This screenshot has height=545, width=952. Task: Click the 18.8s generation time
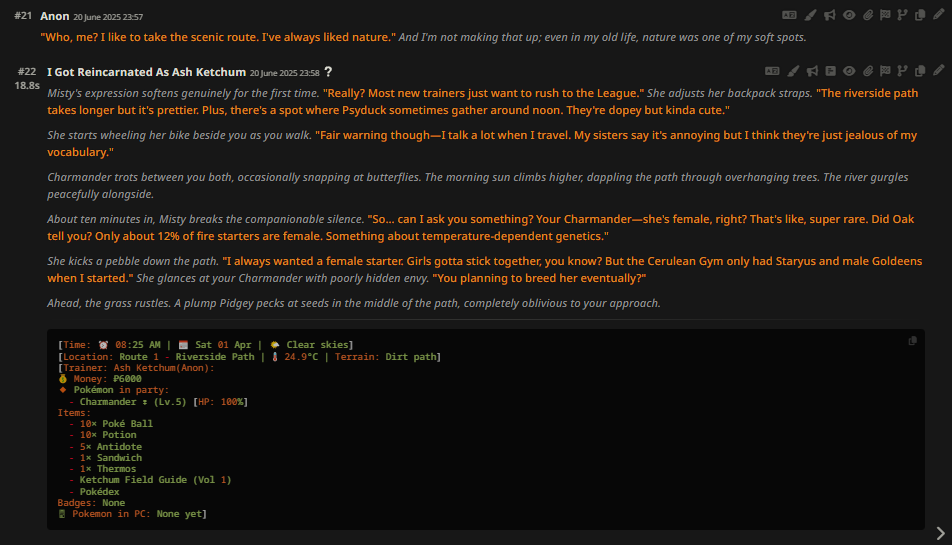[27, 86]
